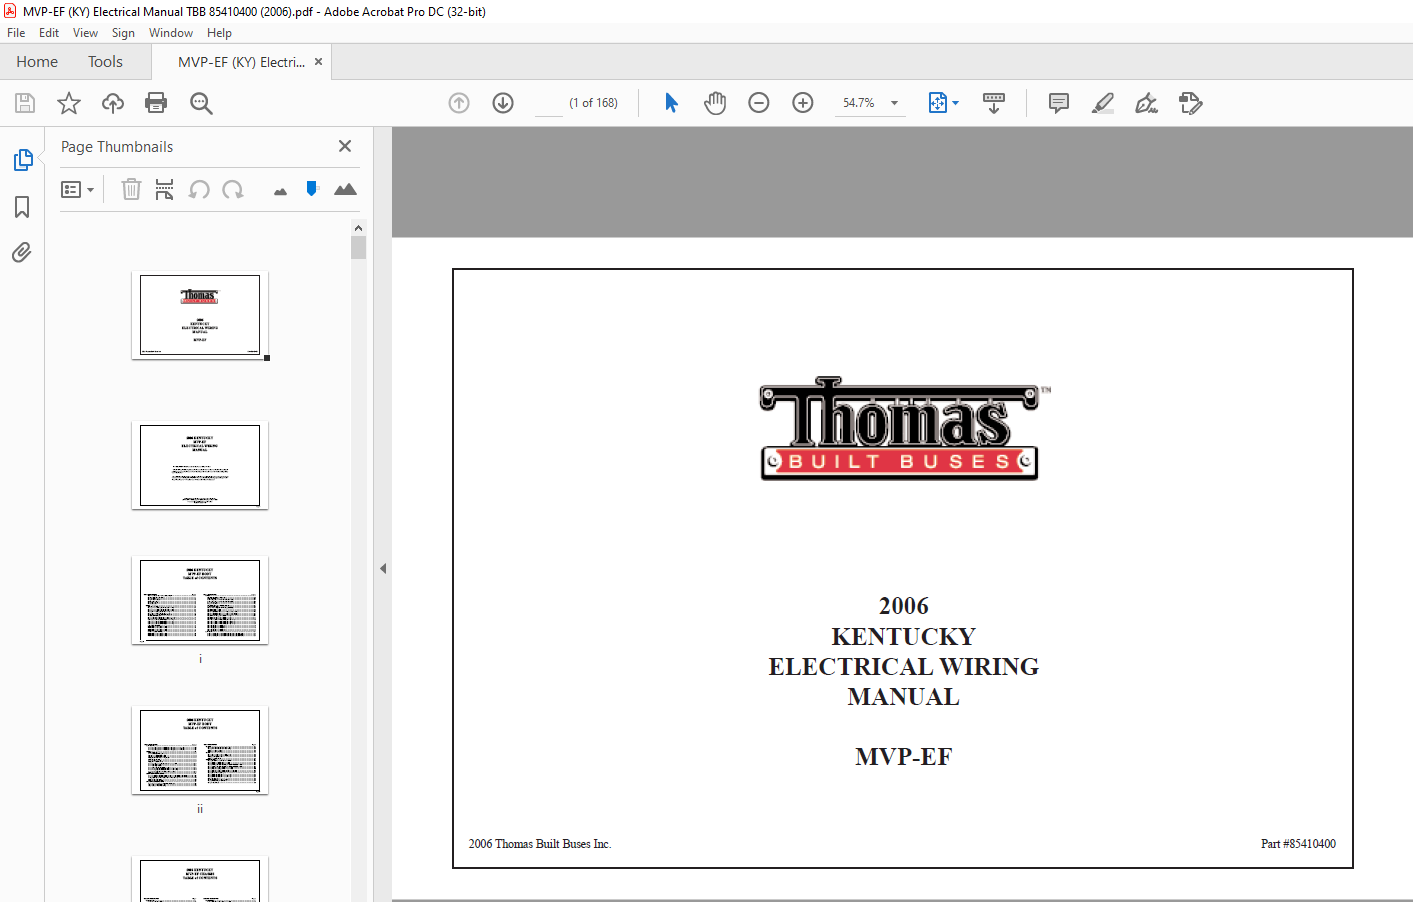Viewport: 1413px width, 902px height.
Task: Click the print pages icon in thumbnails toolbar
Action: [165, 189]
